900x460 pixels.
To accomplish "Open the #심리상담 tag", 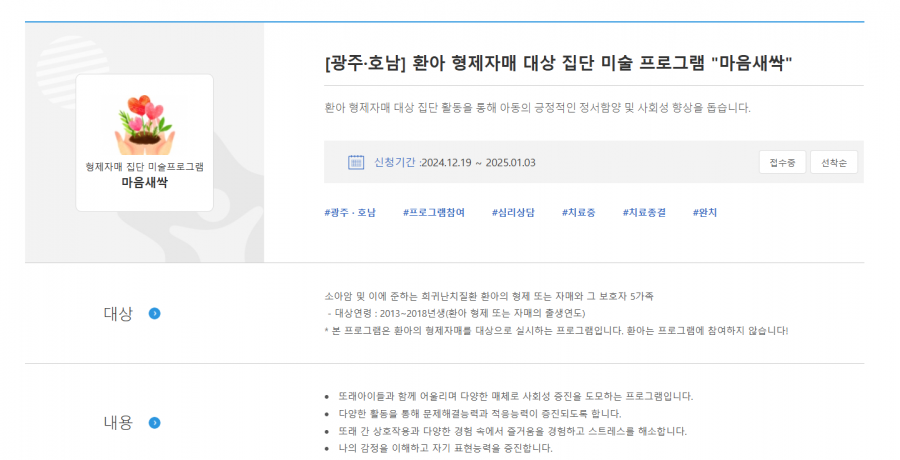I will click(x=513, y=212).
